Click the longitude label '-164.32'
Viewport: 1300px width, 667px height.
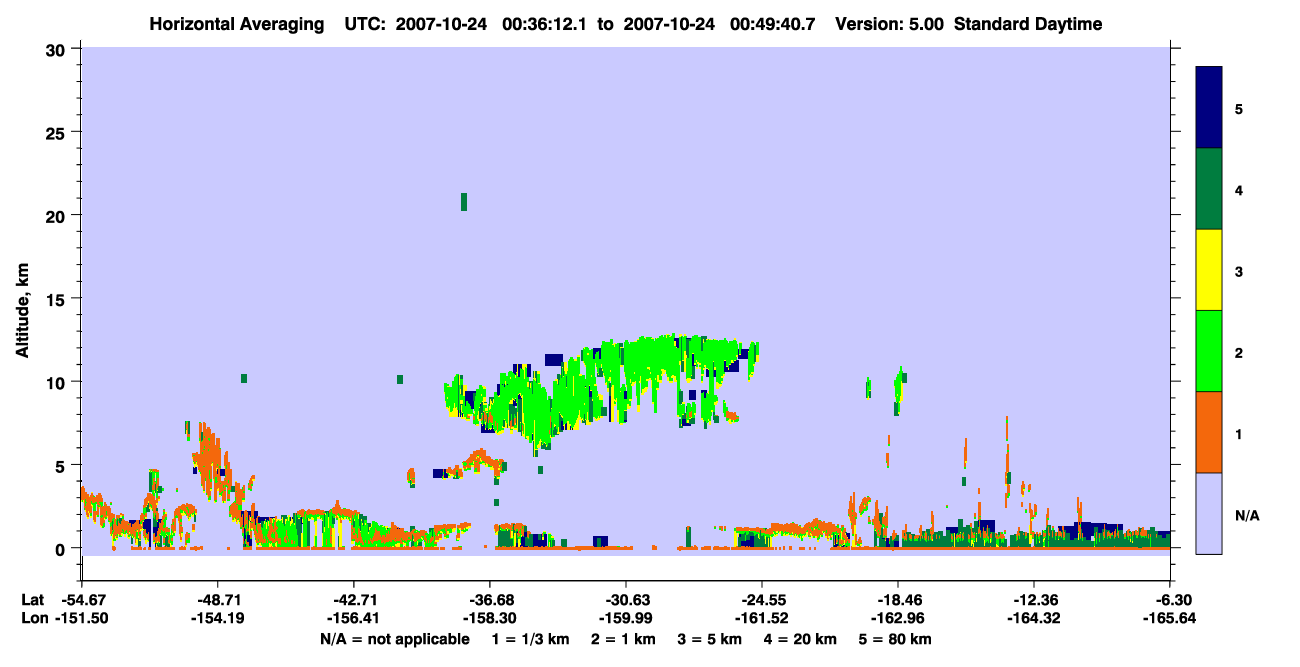tap(1034, 618)
